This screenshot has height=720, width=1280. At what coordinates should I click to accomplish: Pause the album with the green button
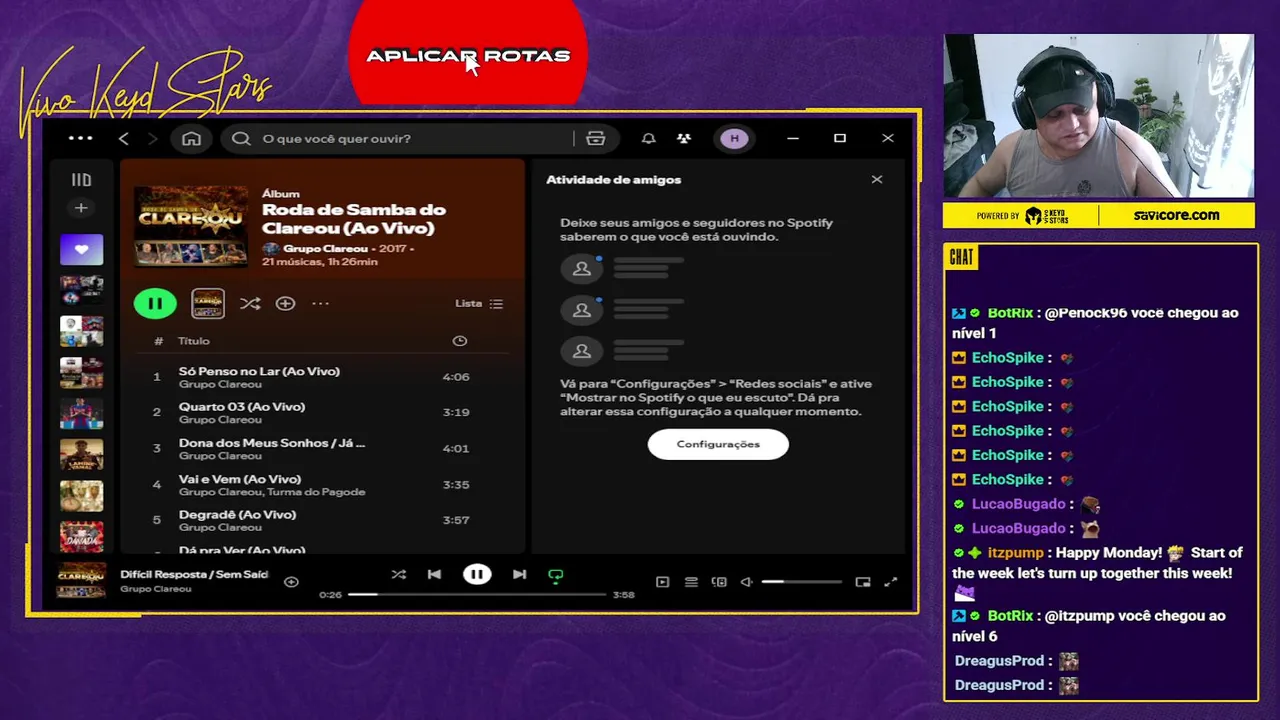(155, 303)
